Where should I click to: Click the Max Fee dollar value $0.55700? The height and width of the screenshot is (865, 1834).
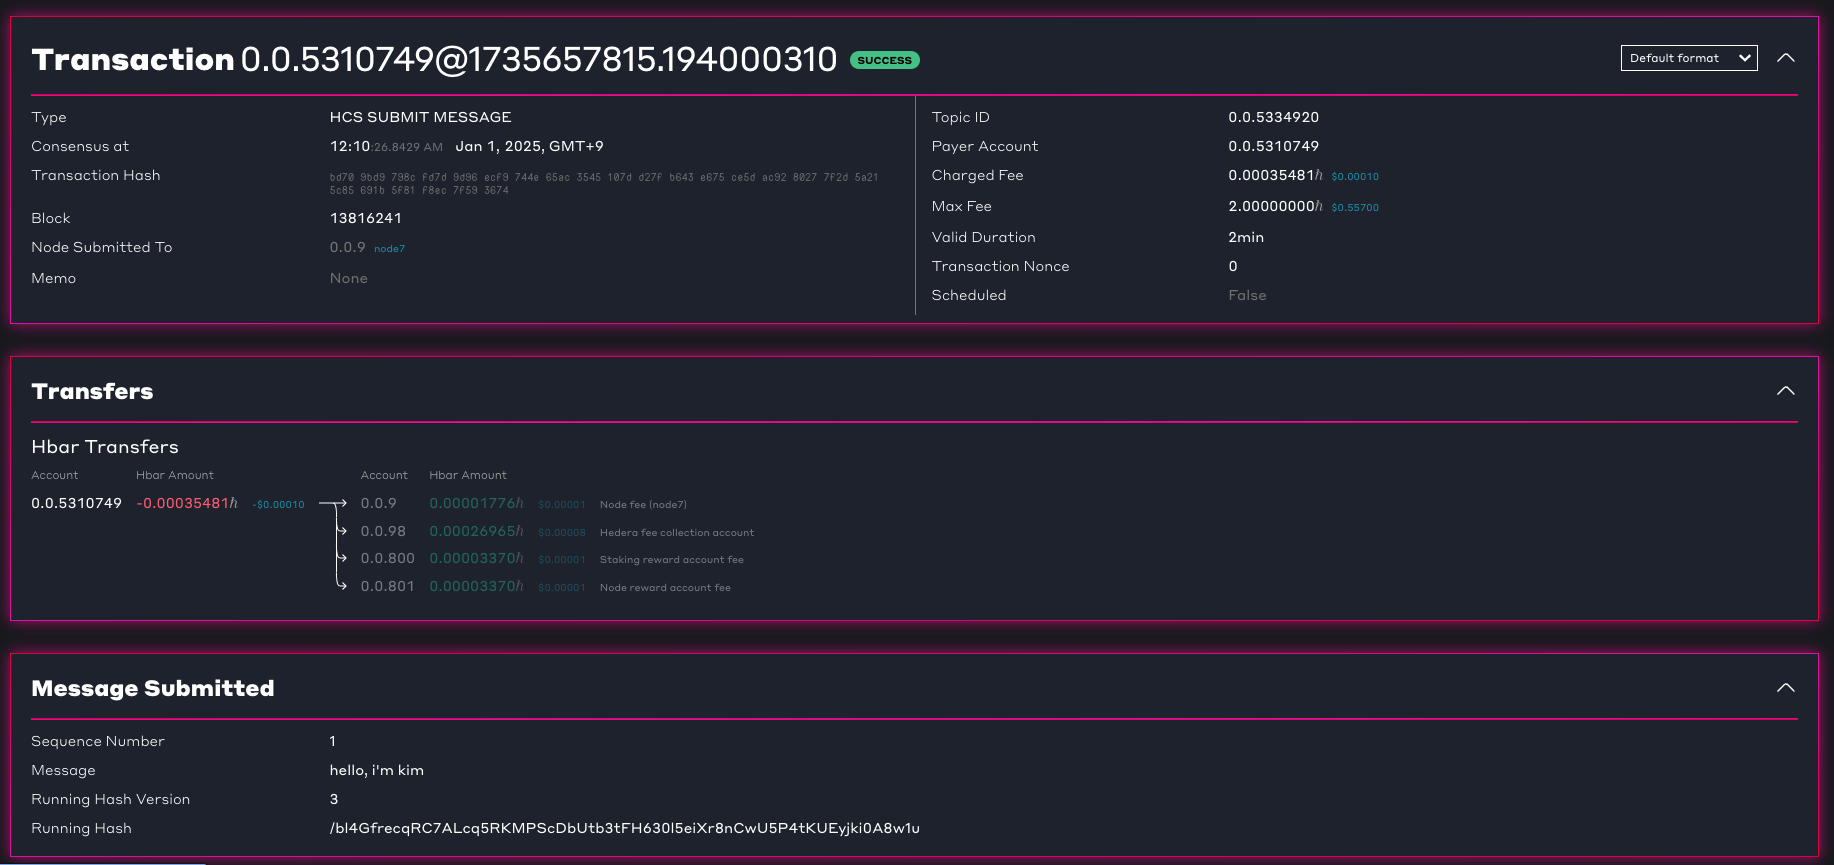1355,208
